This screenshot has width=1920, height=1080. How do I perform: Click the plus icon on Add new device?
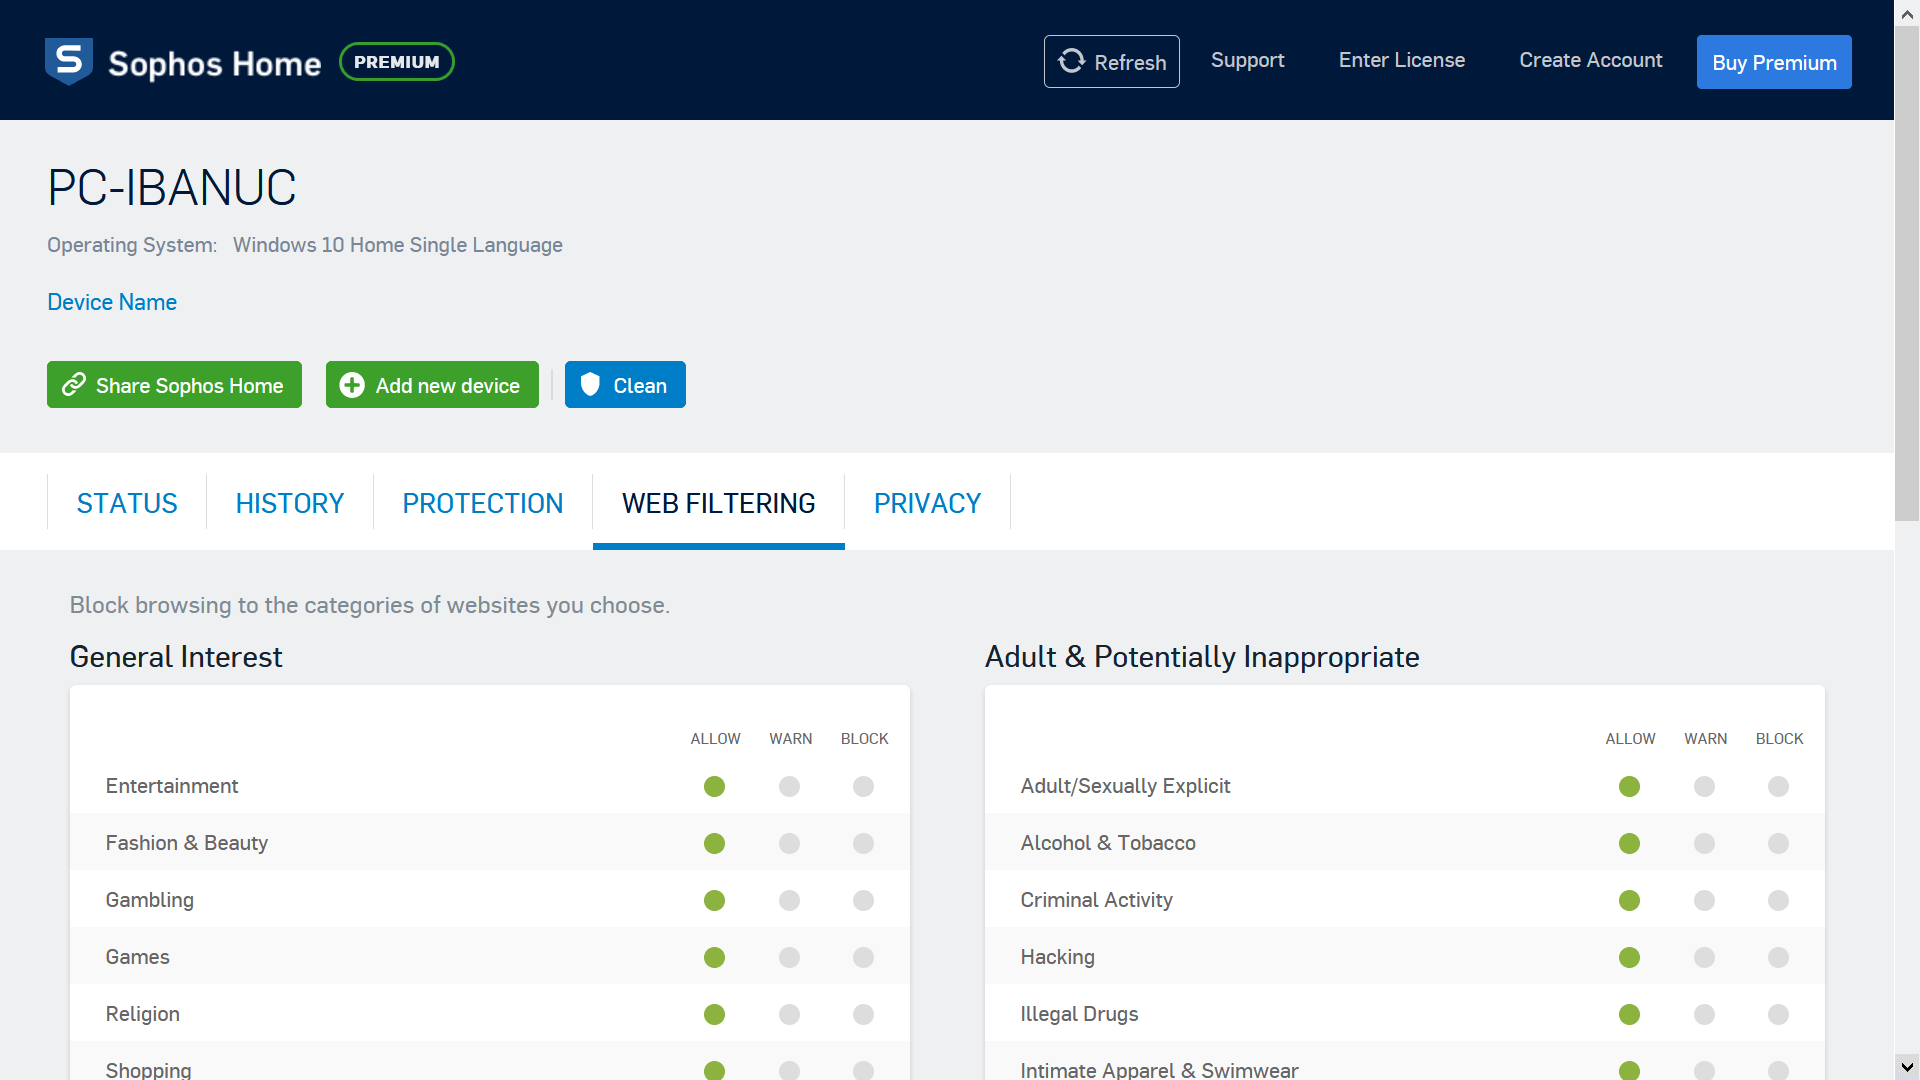tap(352, 385)
